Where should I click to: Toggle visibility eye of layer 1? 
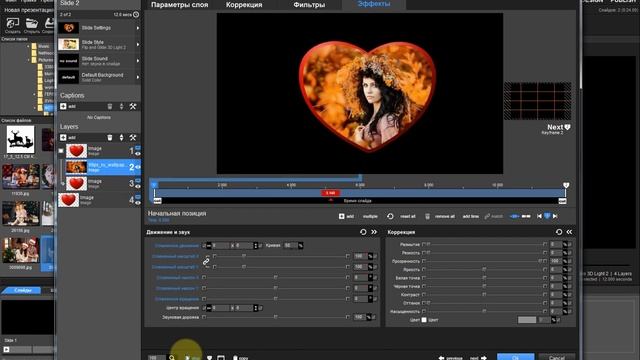(x=138, y=154)
